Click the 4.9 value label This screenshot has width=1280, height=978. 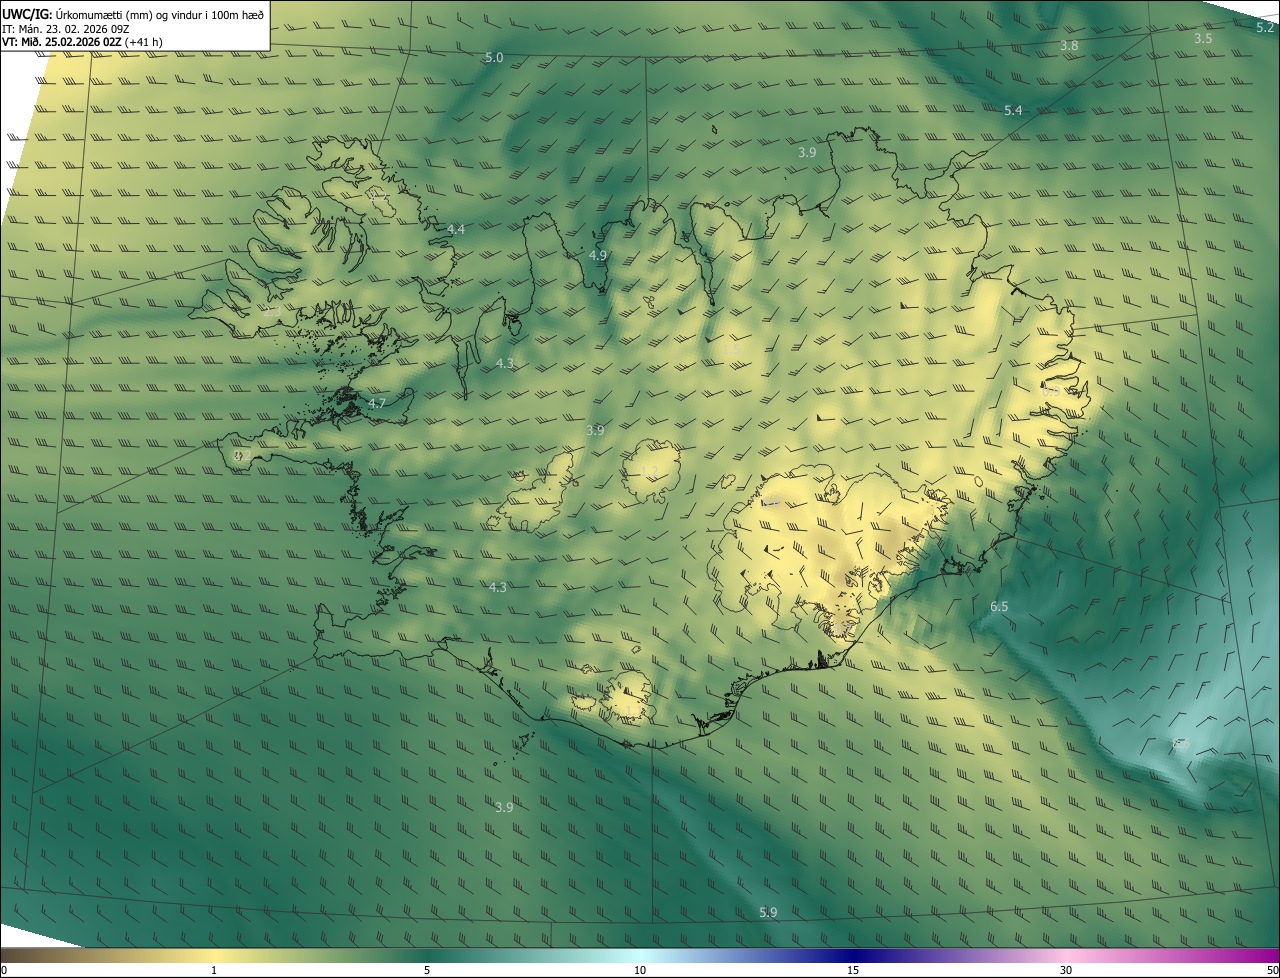point(598,256)
